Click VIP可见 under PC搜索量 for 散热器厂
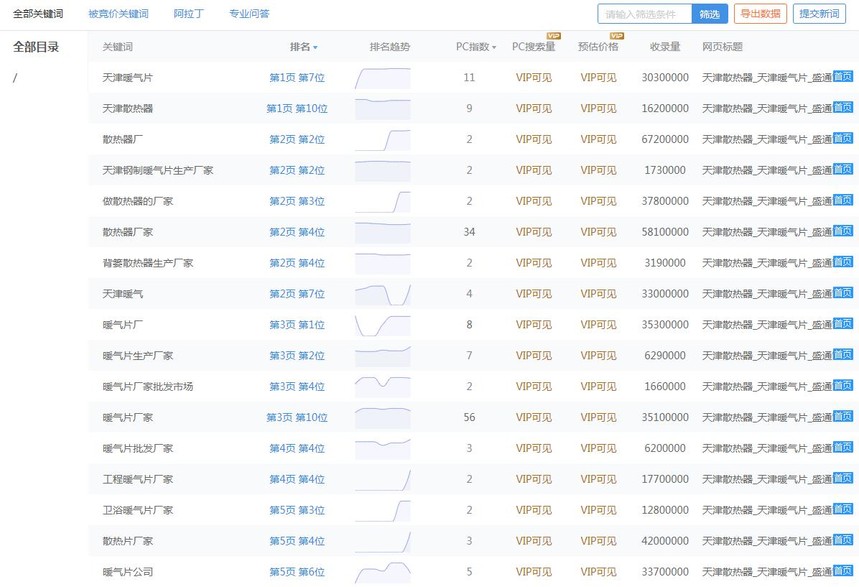Viewport: 859px width, 587px height. point(533,139)
